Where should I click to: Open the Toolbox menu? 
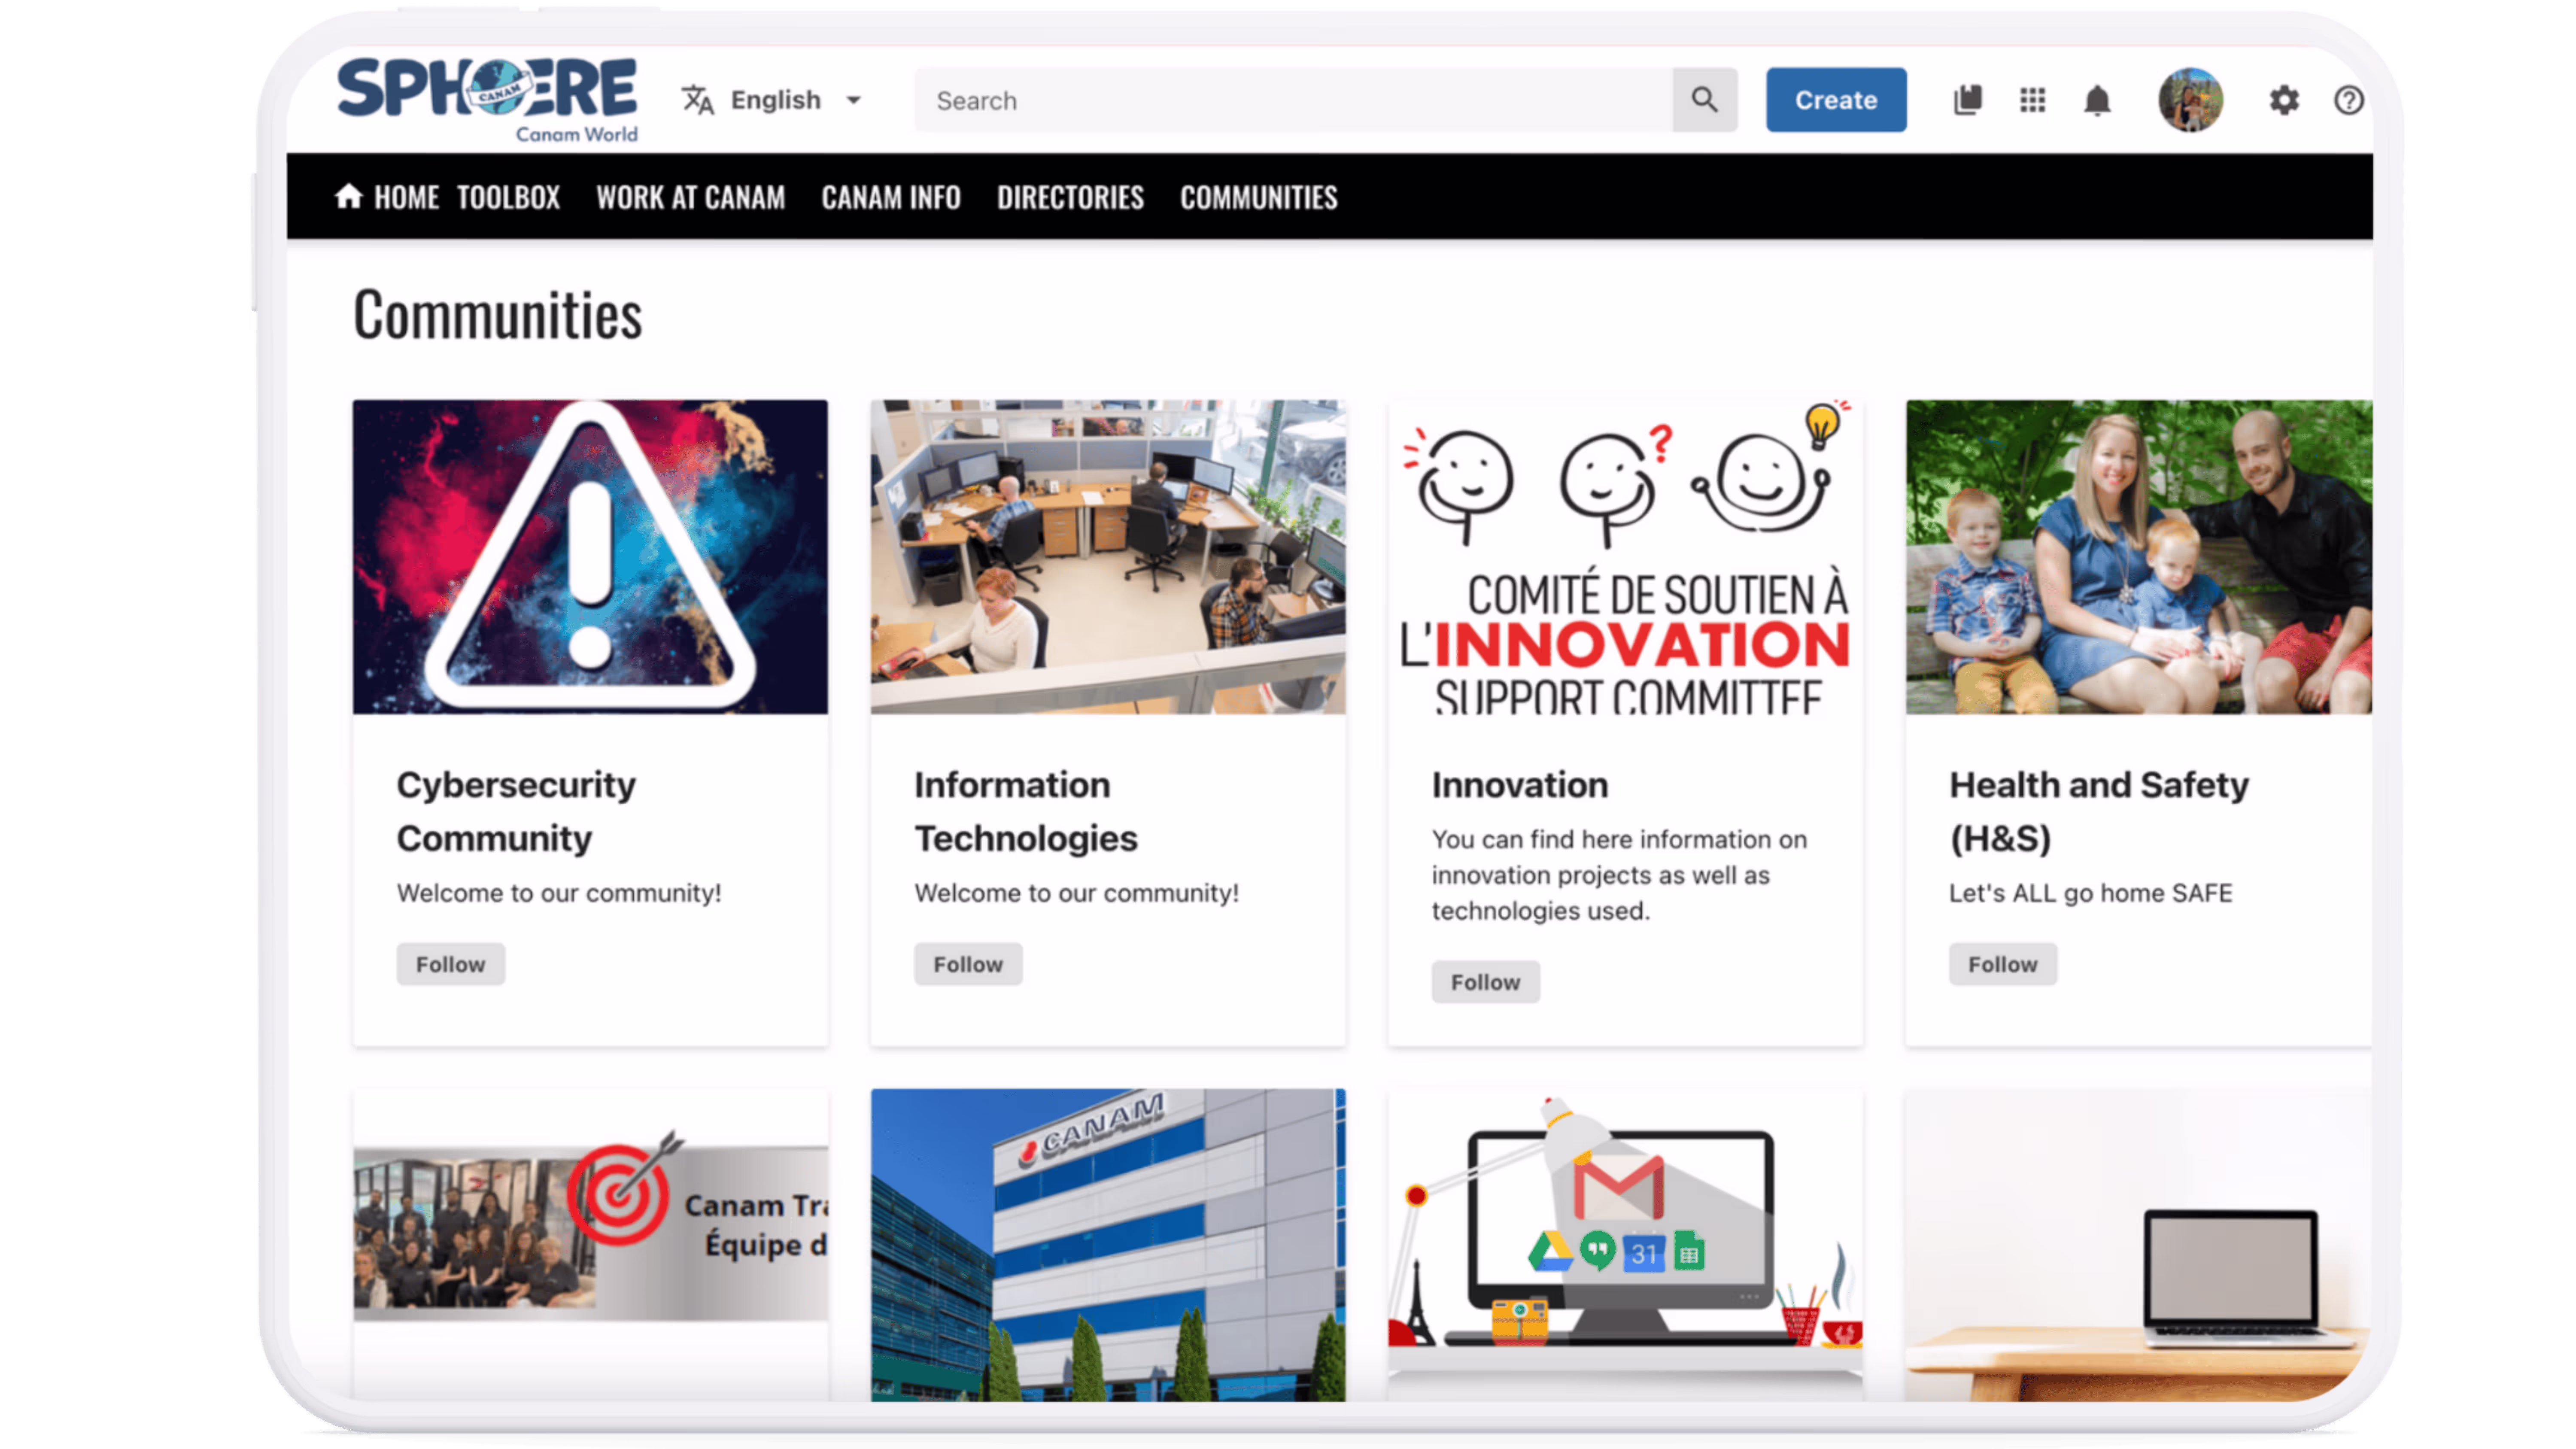point(508,197)
